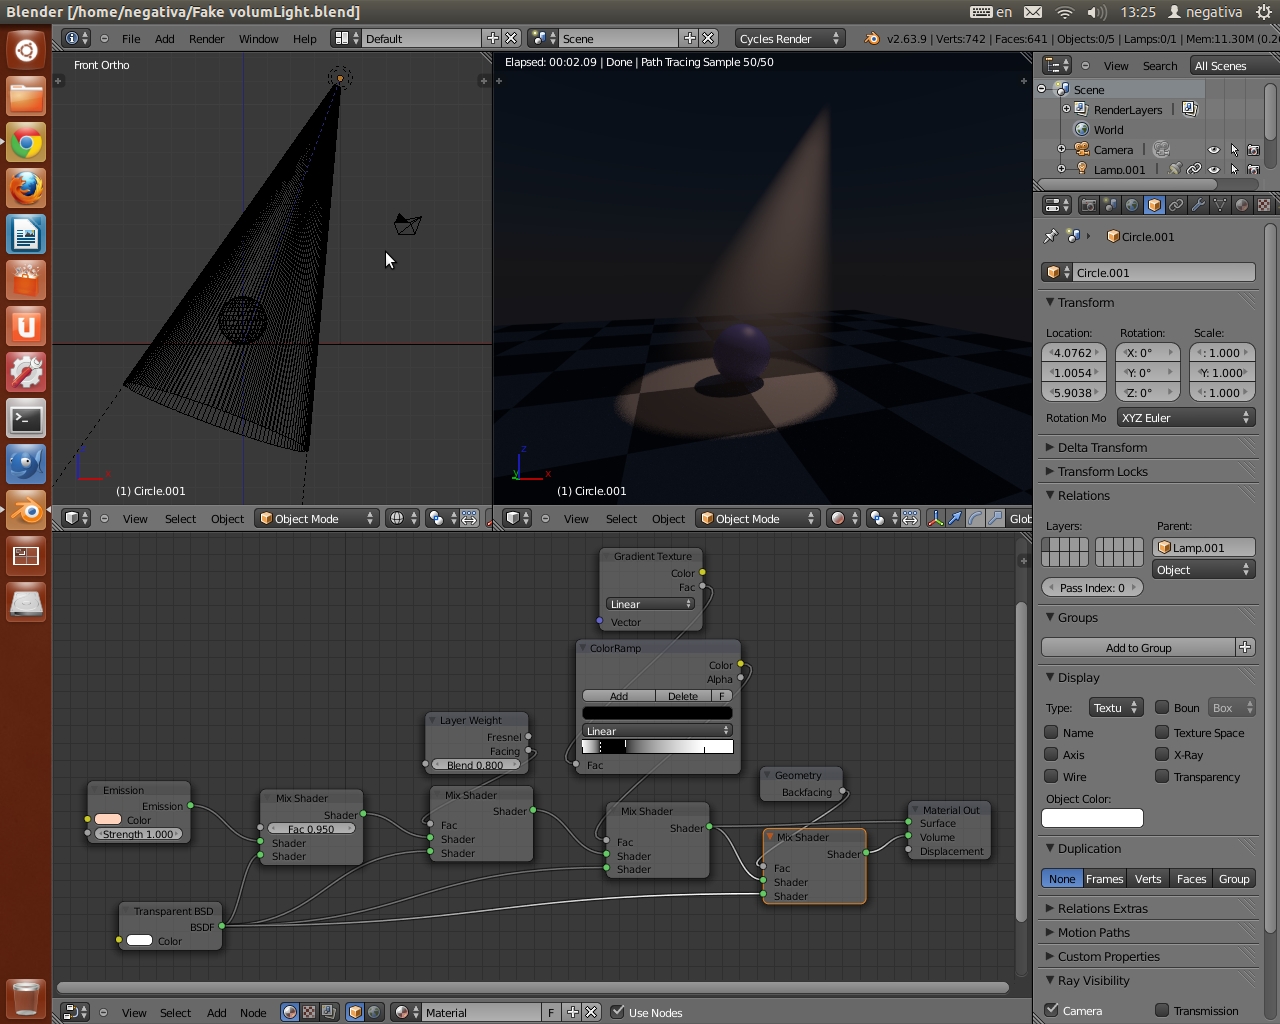This screenshot has width=1280, height=1024.
Task: Open the World properties tab (globe icon)
Action: click(1132, 205)
